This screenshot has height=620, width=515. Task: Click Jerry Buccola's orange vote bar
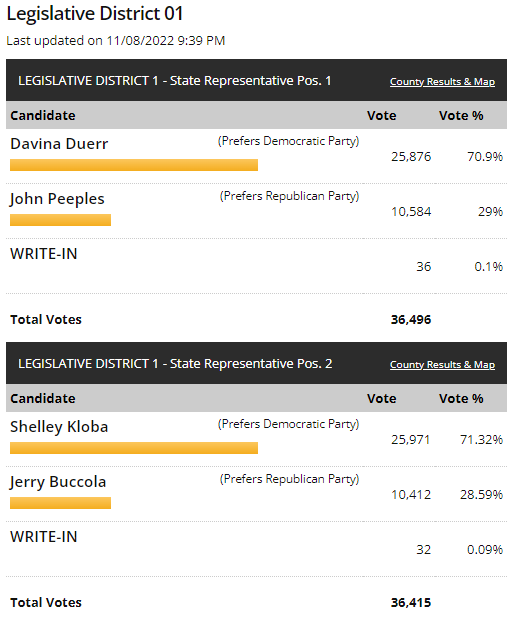coord(60,503)
